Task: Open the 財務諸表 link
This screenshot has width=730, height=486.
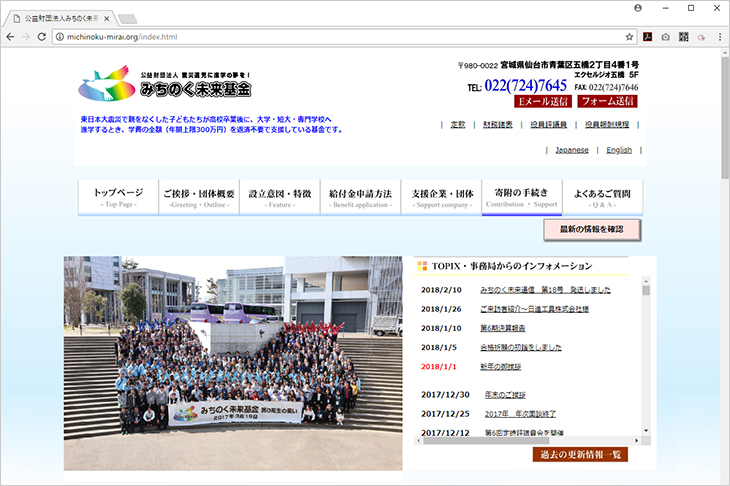Action: [497, 125]
